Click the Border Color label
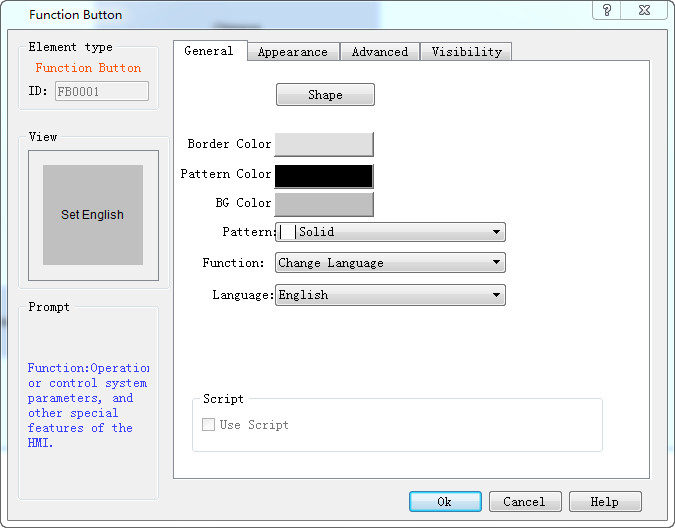Viewport: 675px width, 528px height. click(x=229, y=144)
